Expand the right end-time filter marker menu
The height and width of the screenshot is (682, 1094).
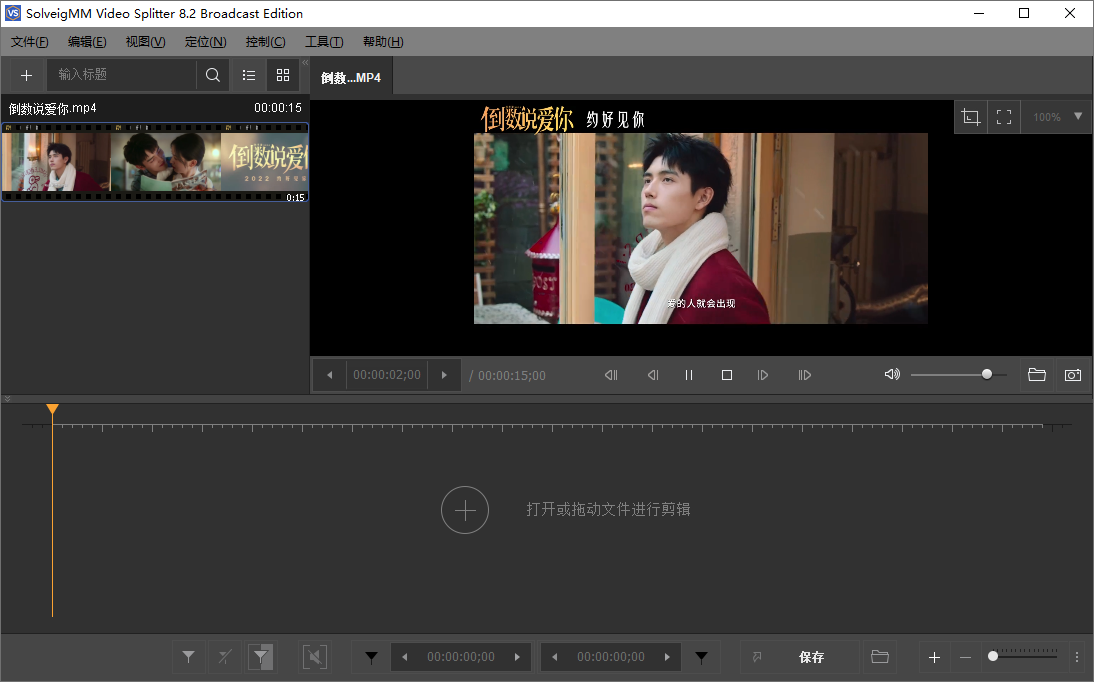[x=701, y=657]
